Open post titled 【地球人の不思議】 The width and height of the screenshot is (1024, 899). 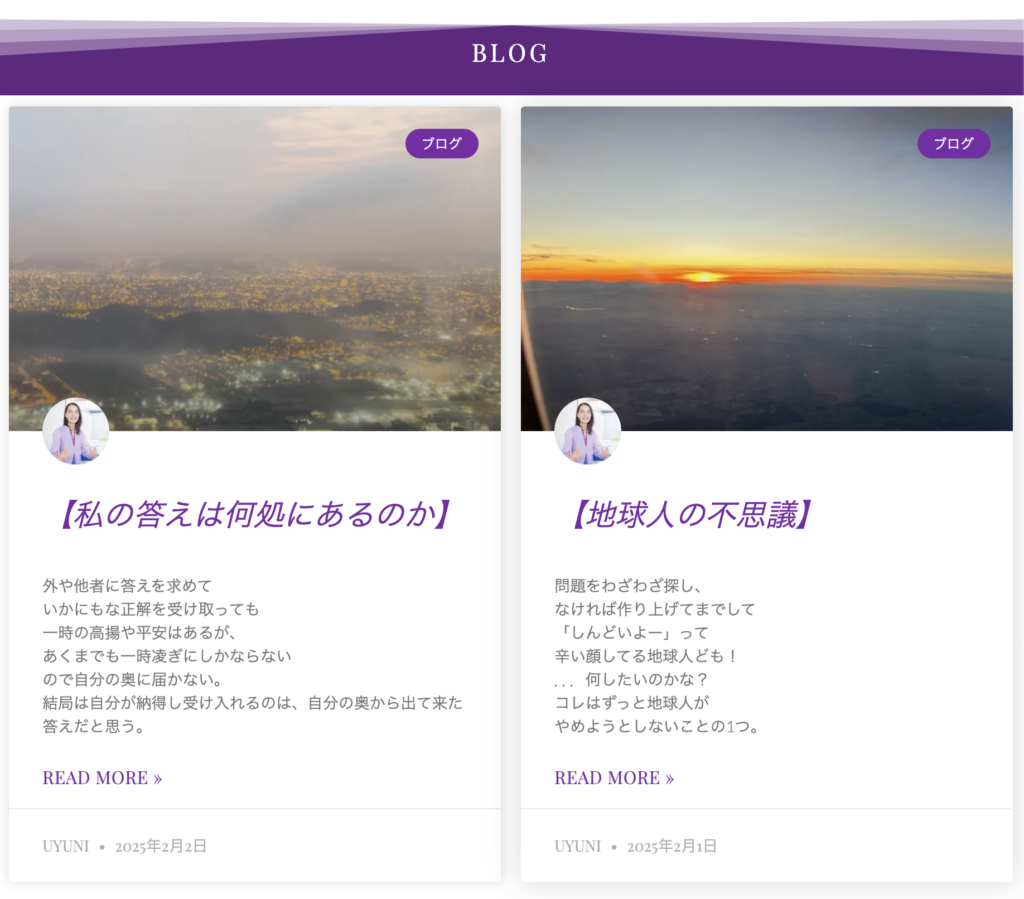692,514
